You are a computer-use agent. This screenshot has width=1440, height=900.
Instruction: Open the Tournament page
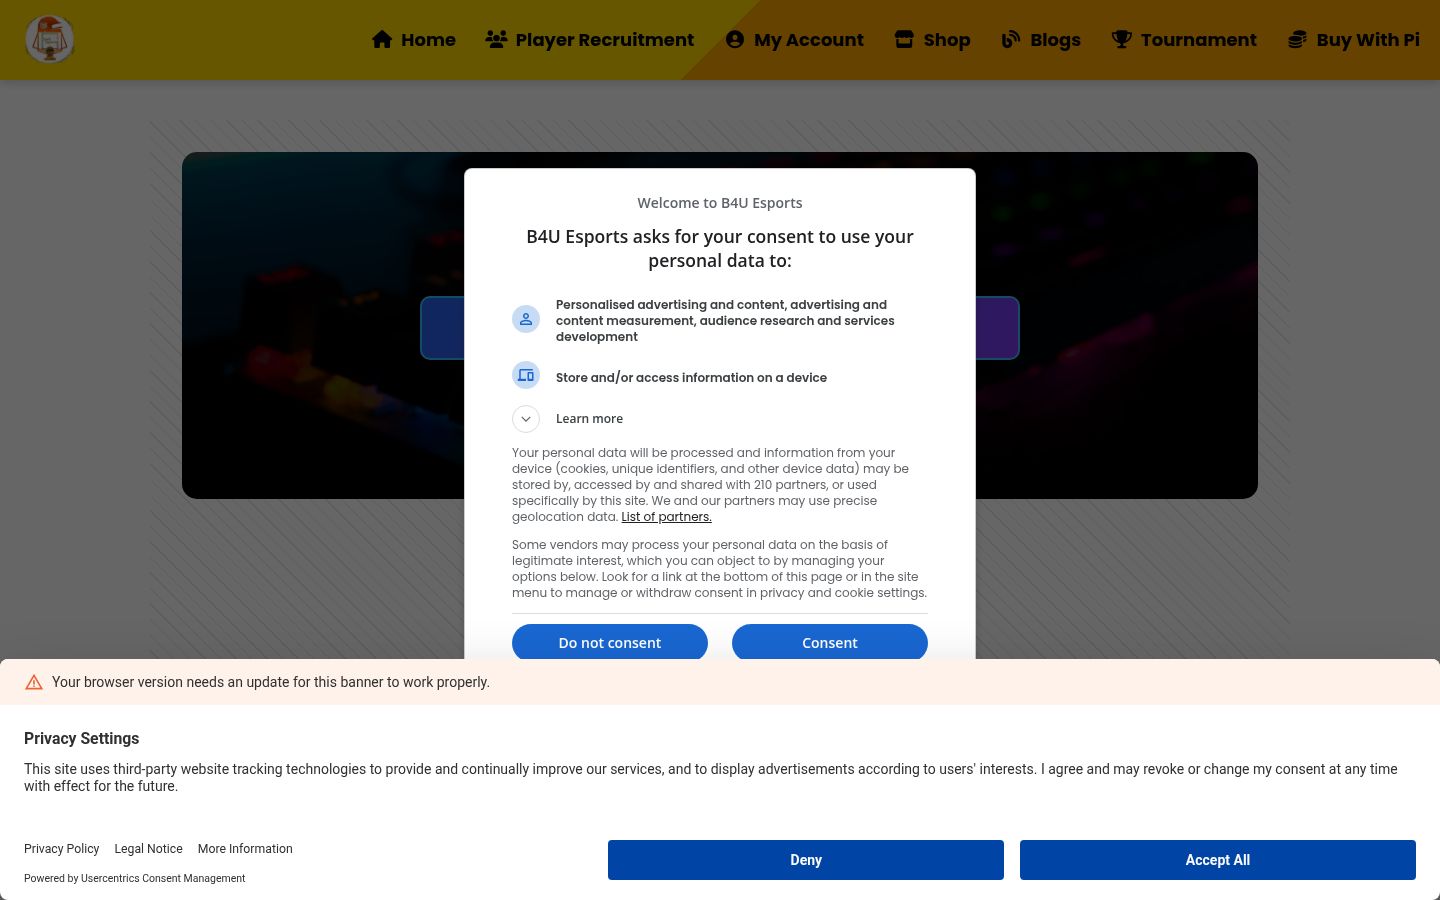pos(1184,40)
